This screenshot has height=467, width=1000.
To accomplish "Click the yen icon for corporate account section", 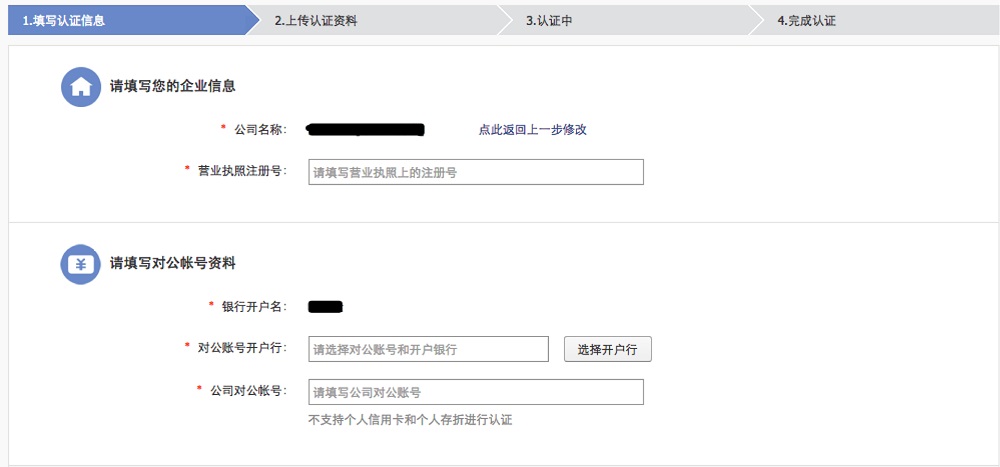I will pos(81,264).
